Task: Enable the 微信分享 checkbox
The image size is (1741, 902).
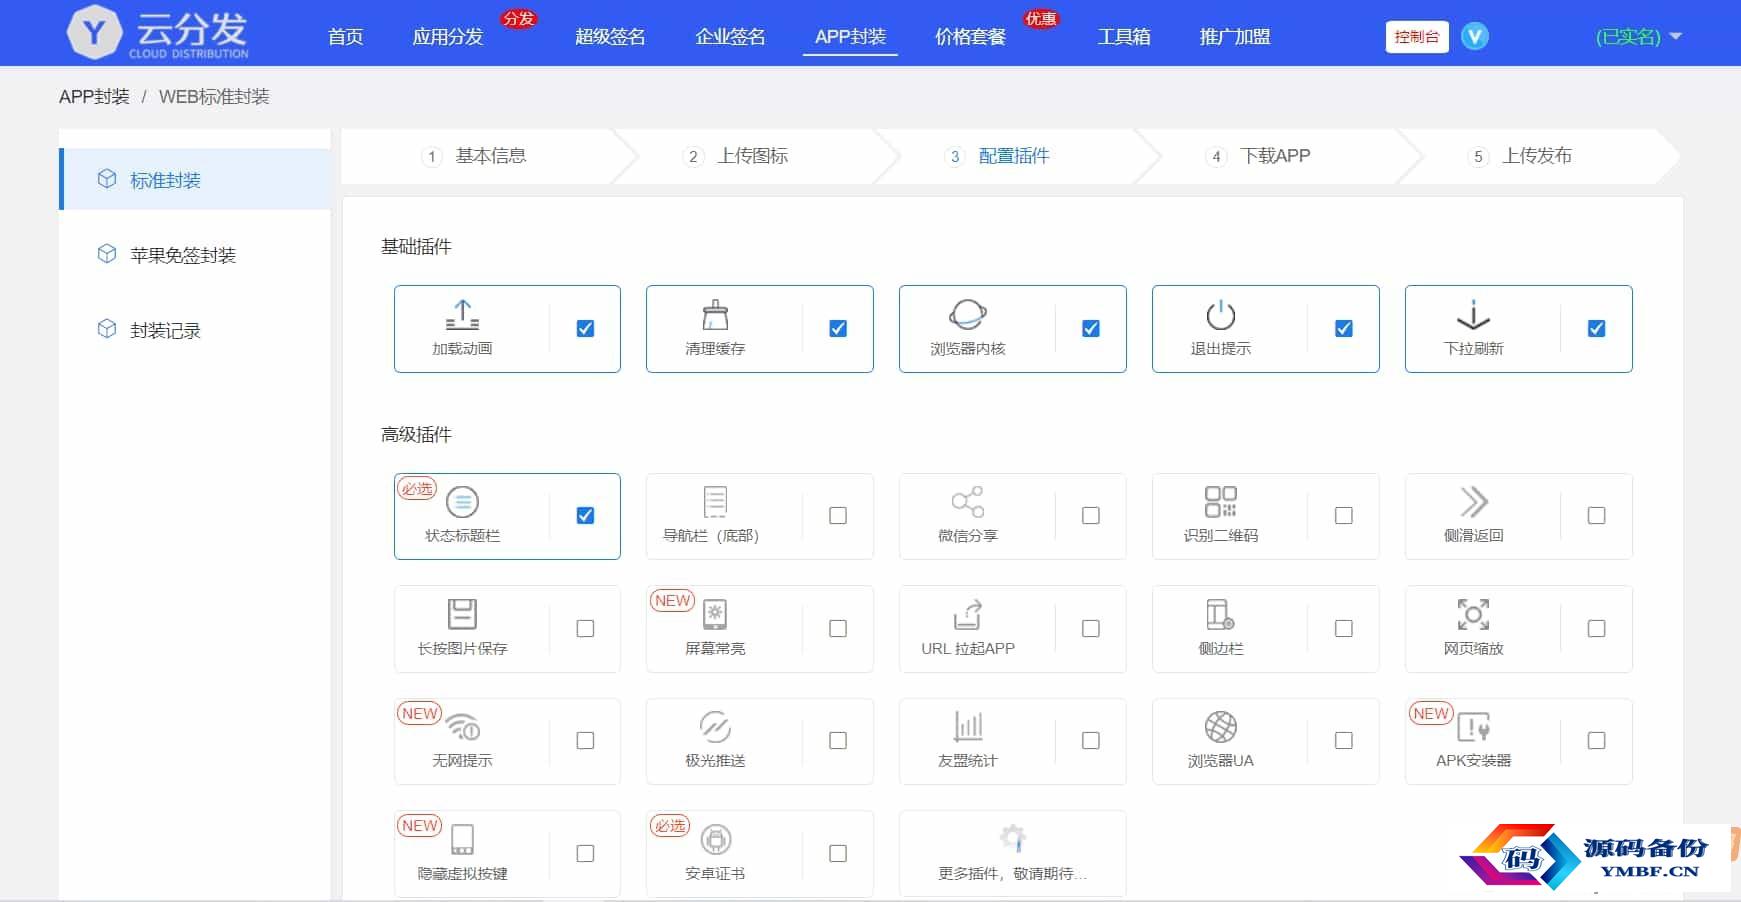Action: 1091,515
